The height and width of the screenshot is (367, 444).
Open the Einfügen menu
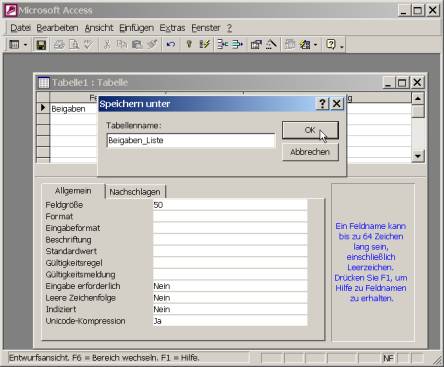tap(137, 28)
